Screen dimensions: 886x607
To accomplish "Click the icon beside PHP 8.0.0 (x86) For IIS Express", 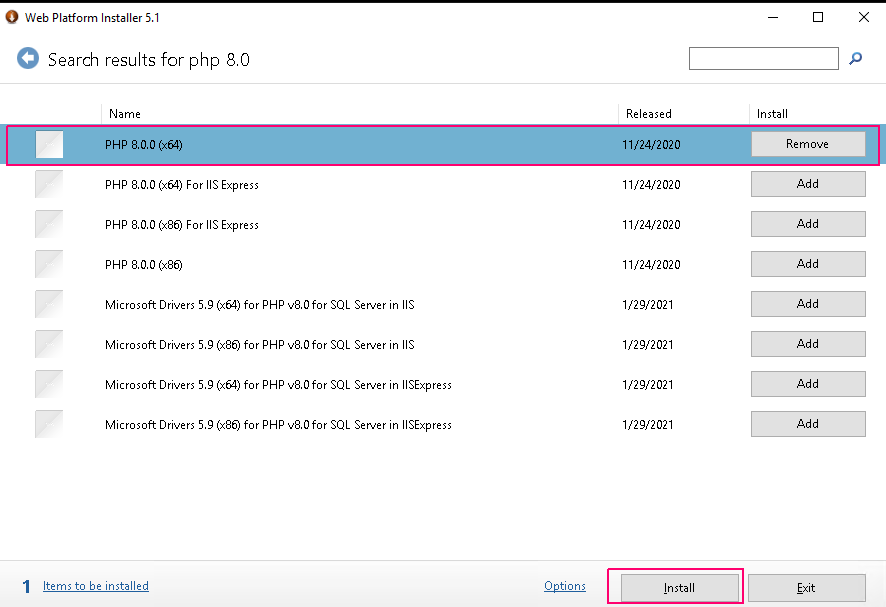I will coord(49,224).
